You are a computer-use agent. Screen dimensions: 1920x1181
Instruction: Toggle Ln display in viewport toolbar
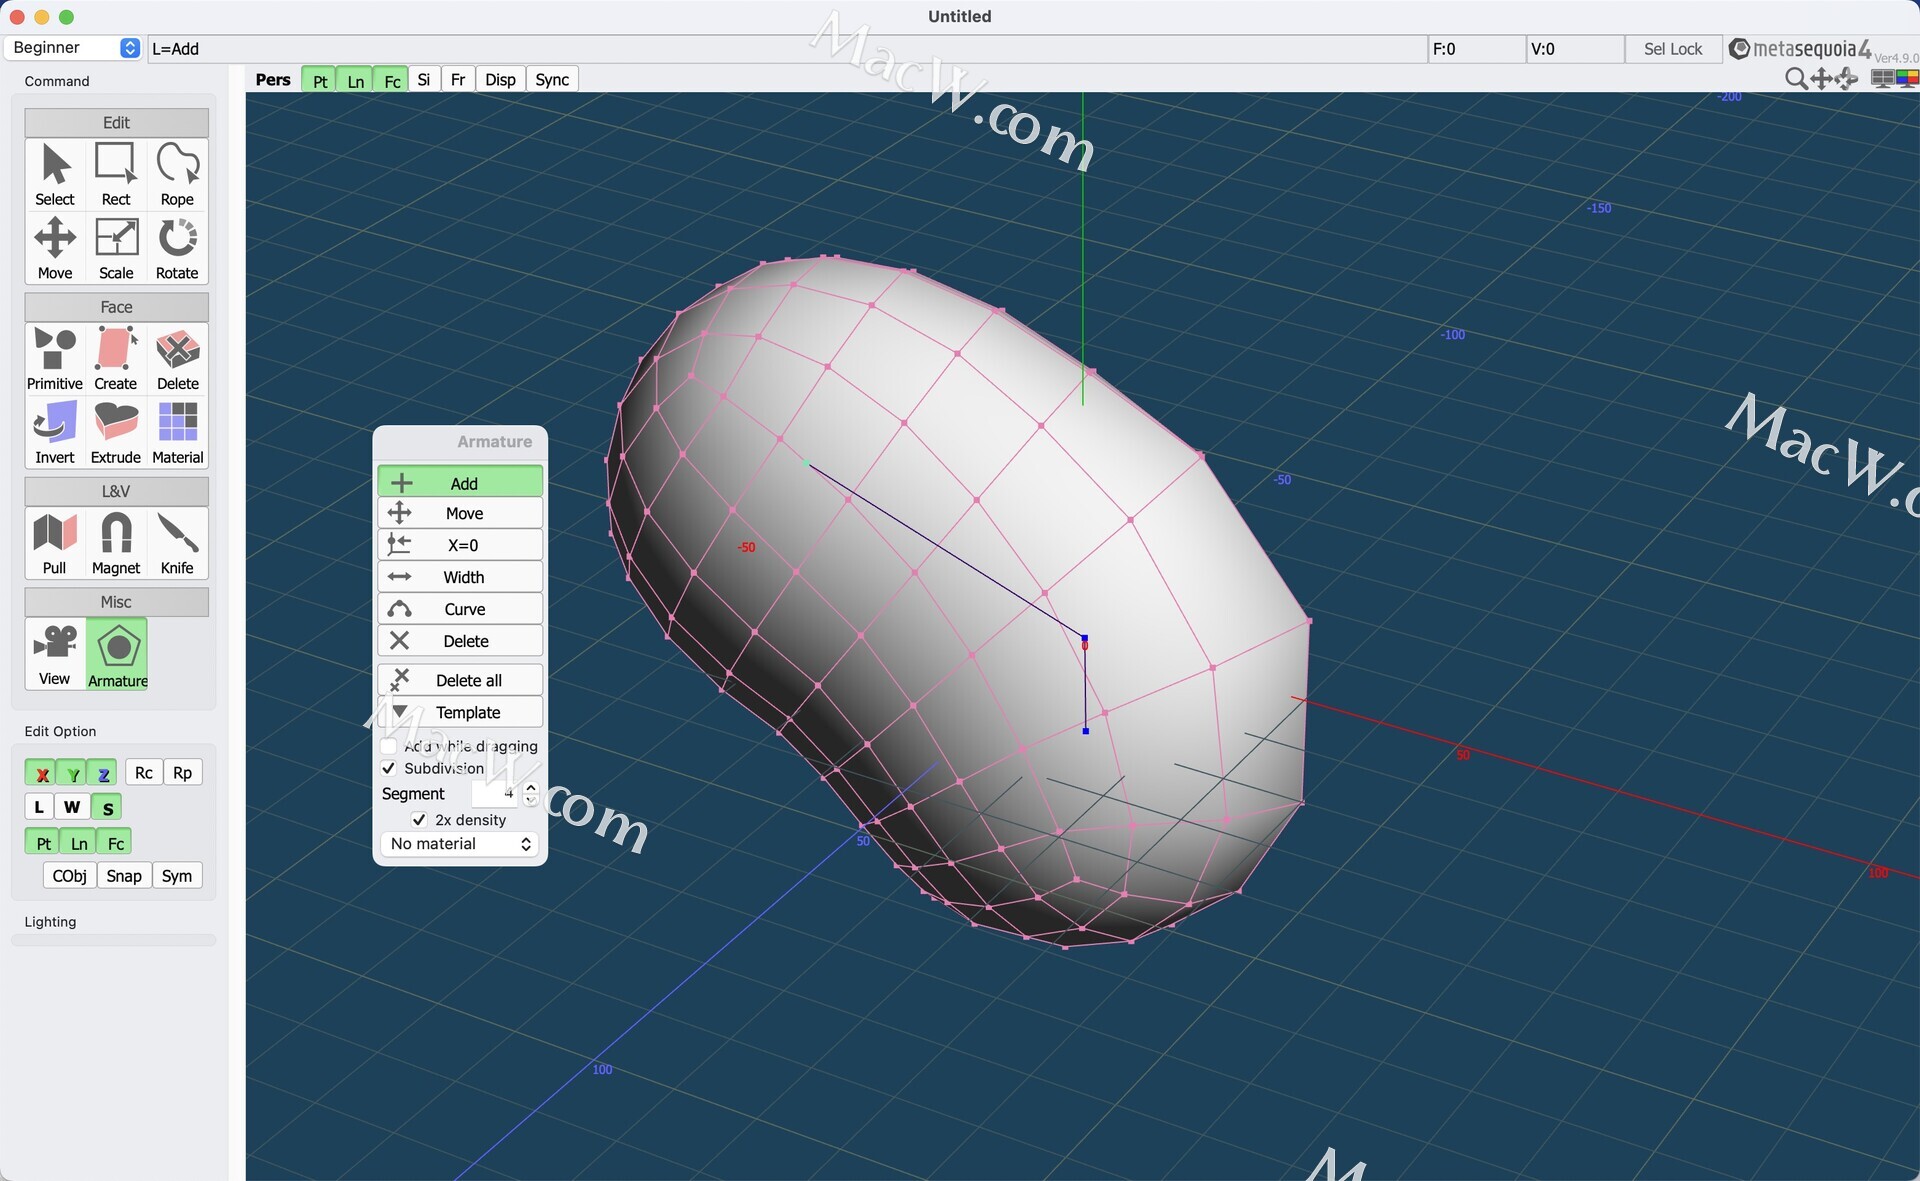(x=355, y=80)
